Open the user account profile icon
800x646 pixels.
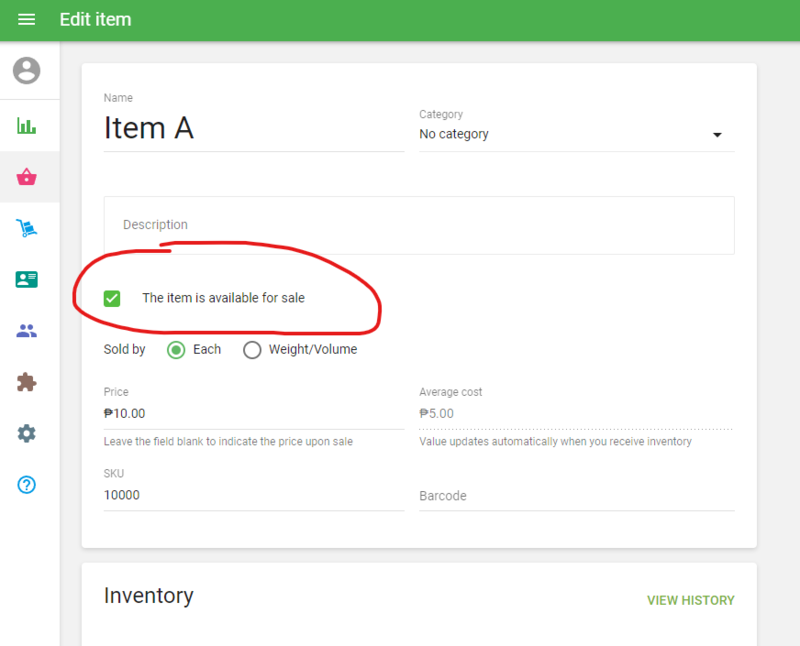(x=27, y=71)
